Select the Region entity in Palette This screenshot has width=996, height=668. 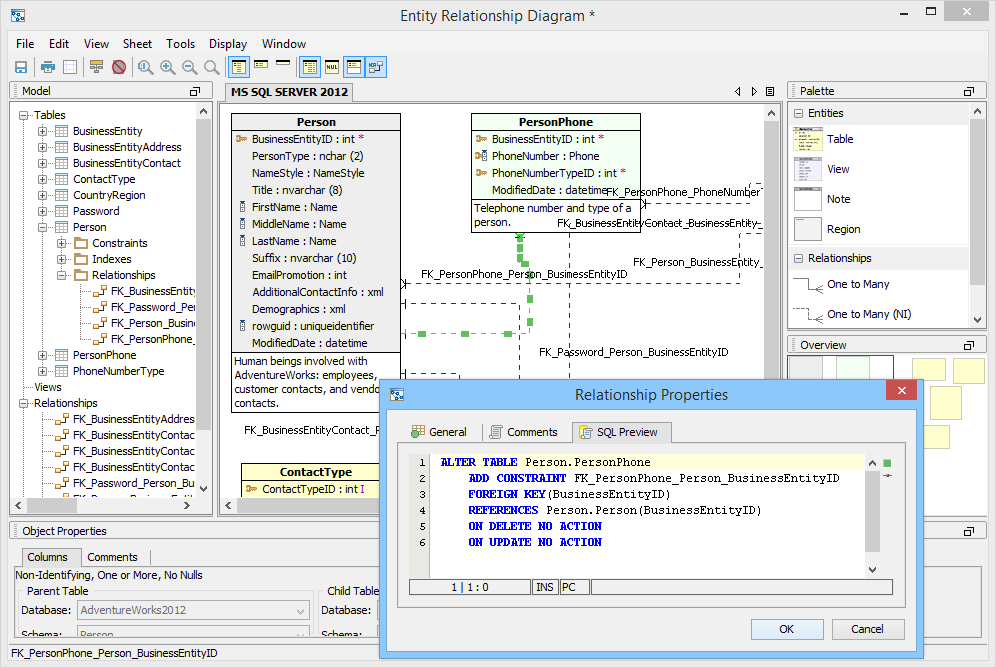pos(827,229)
